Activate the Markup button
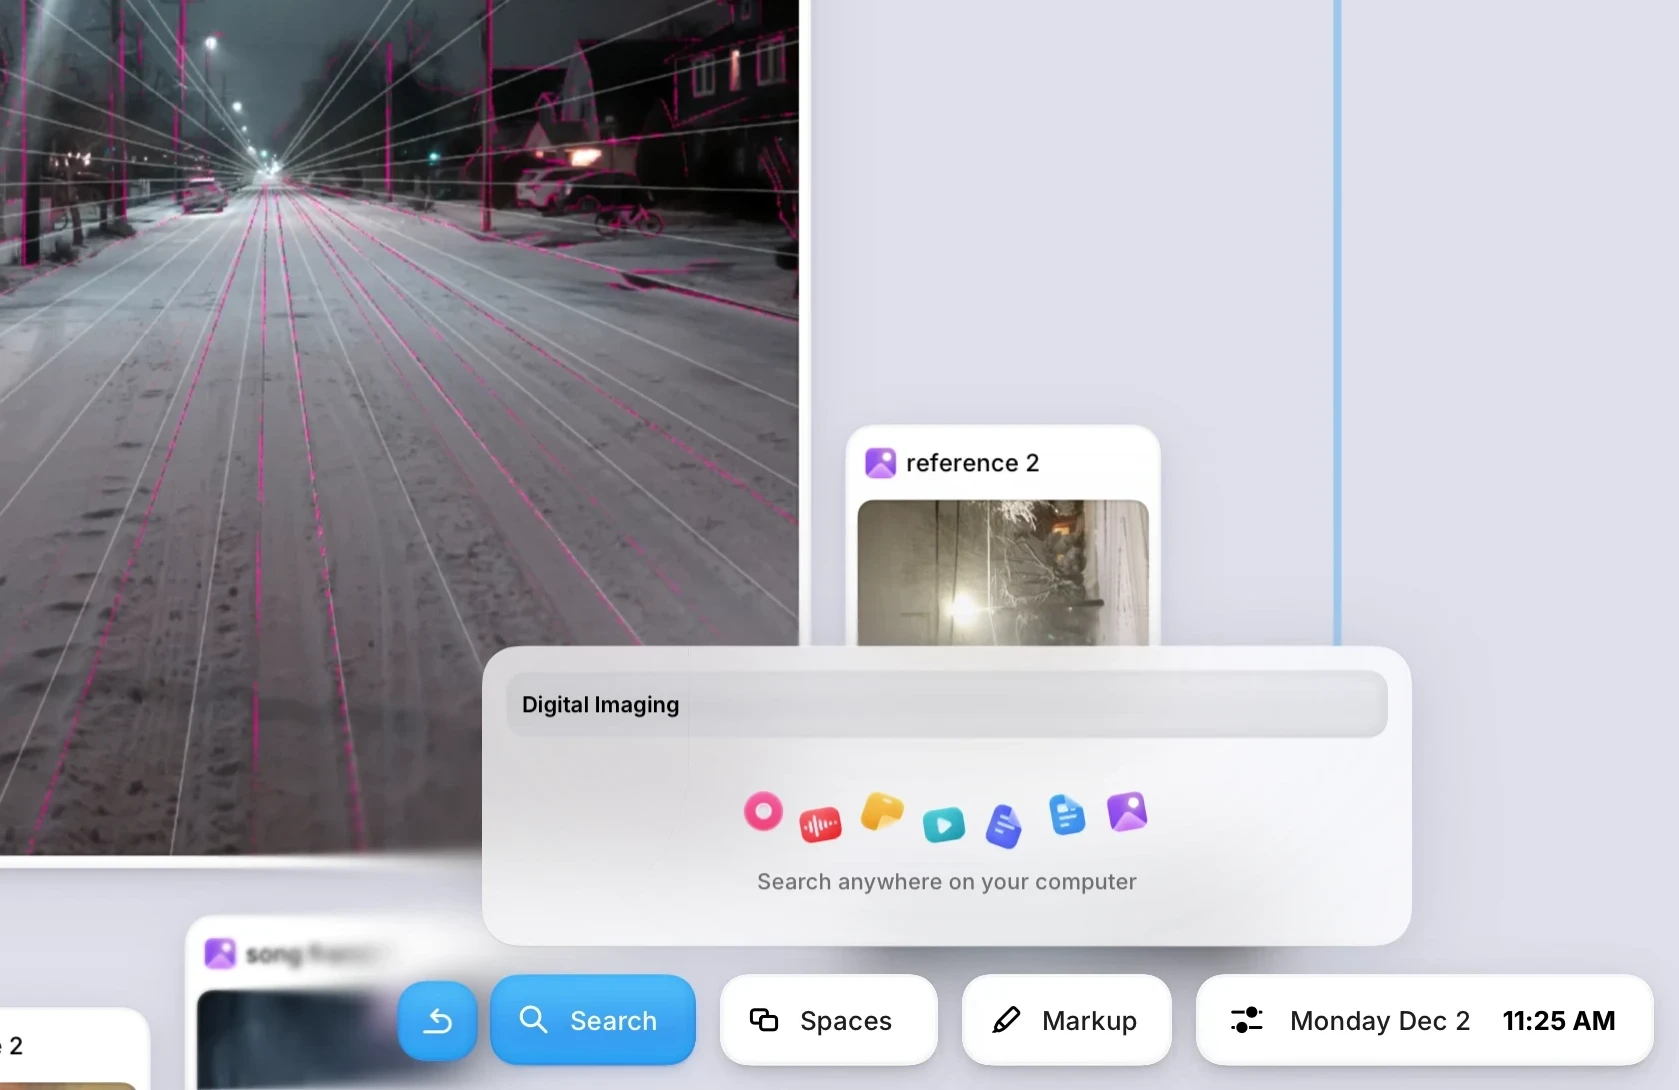 1066,1020
